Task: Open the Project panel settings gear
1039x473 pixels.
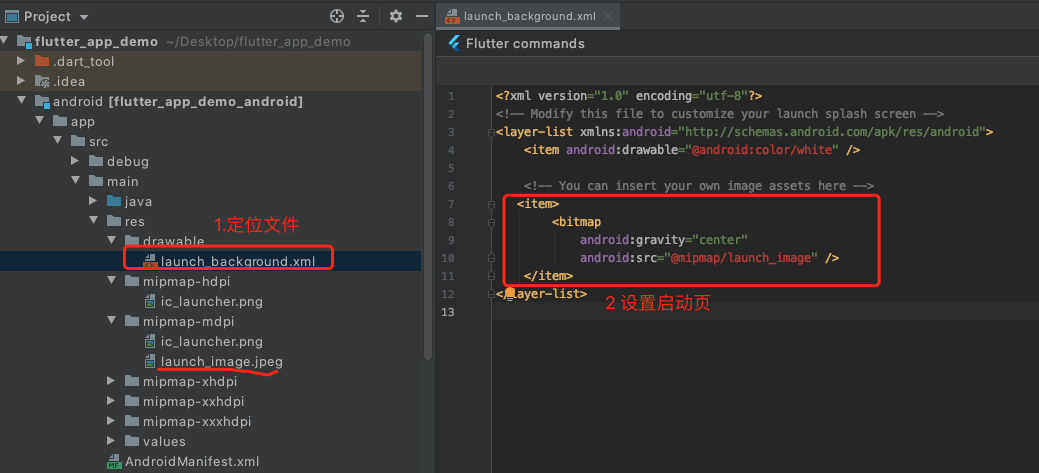Action: coord(396,17)
